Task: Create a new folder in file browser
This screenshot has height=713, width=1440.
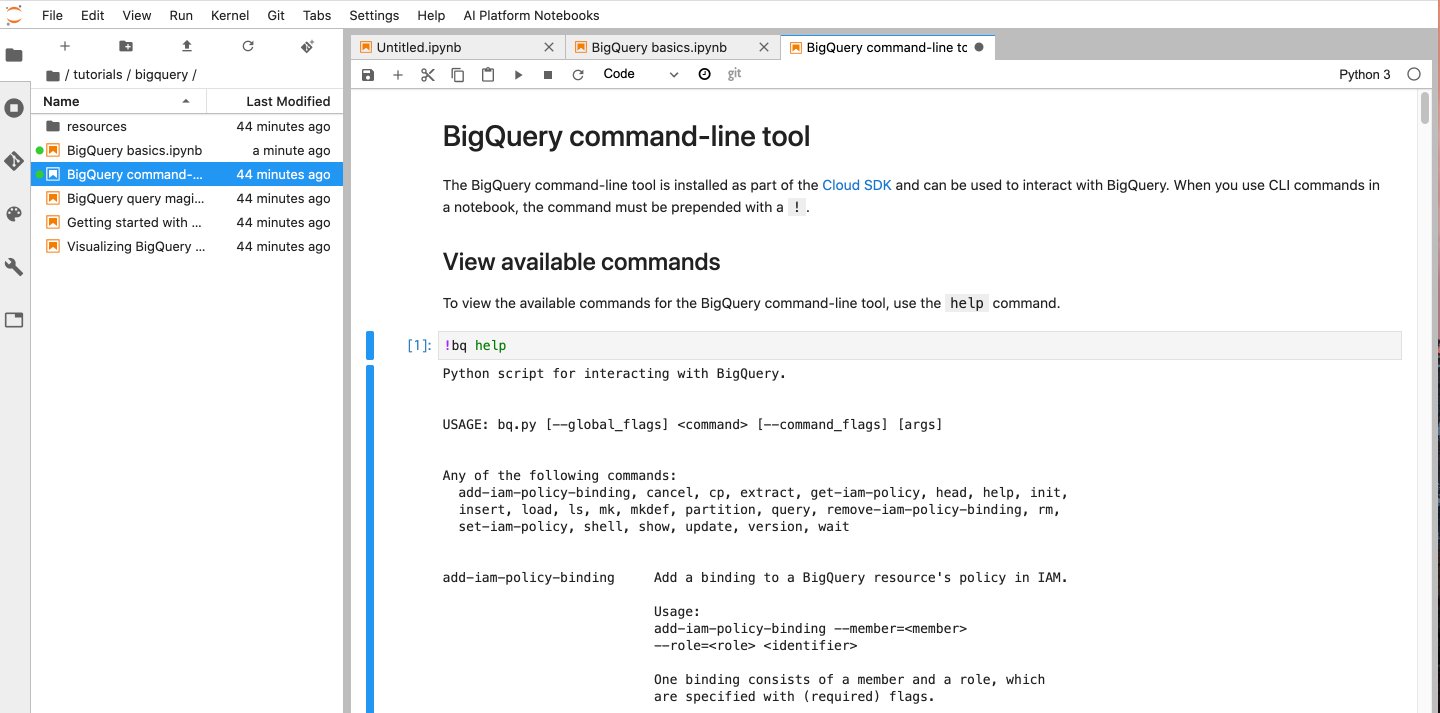Action: tap(126, 46)
